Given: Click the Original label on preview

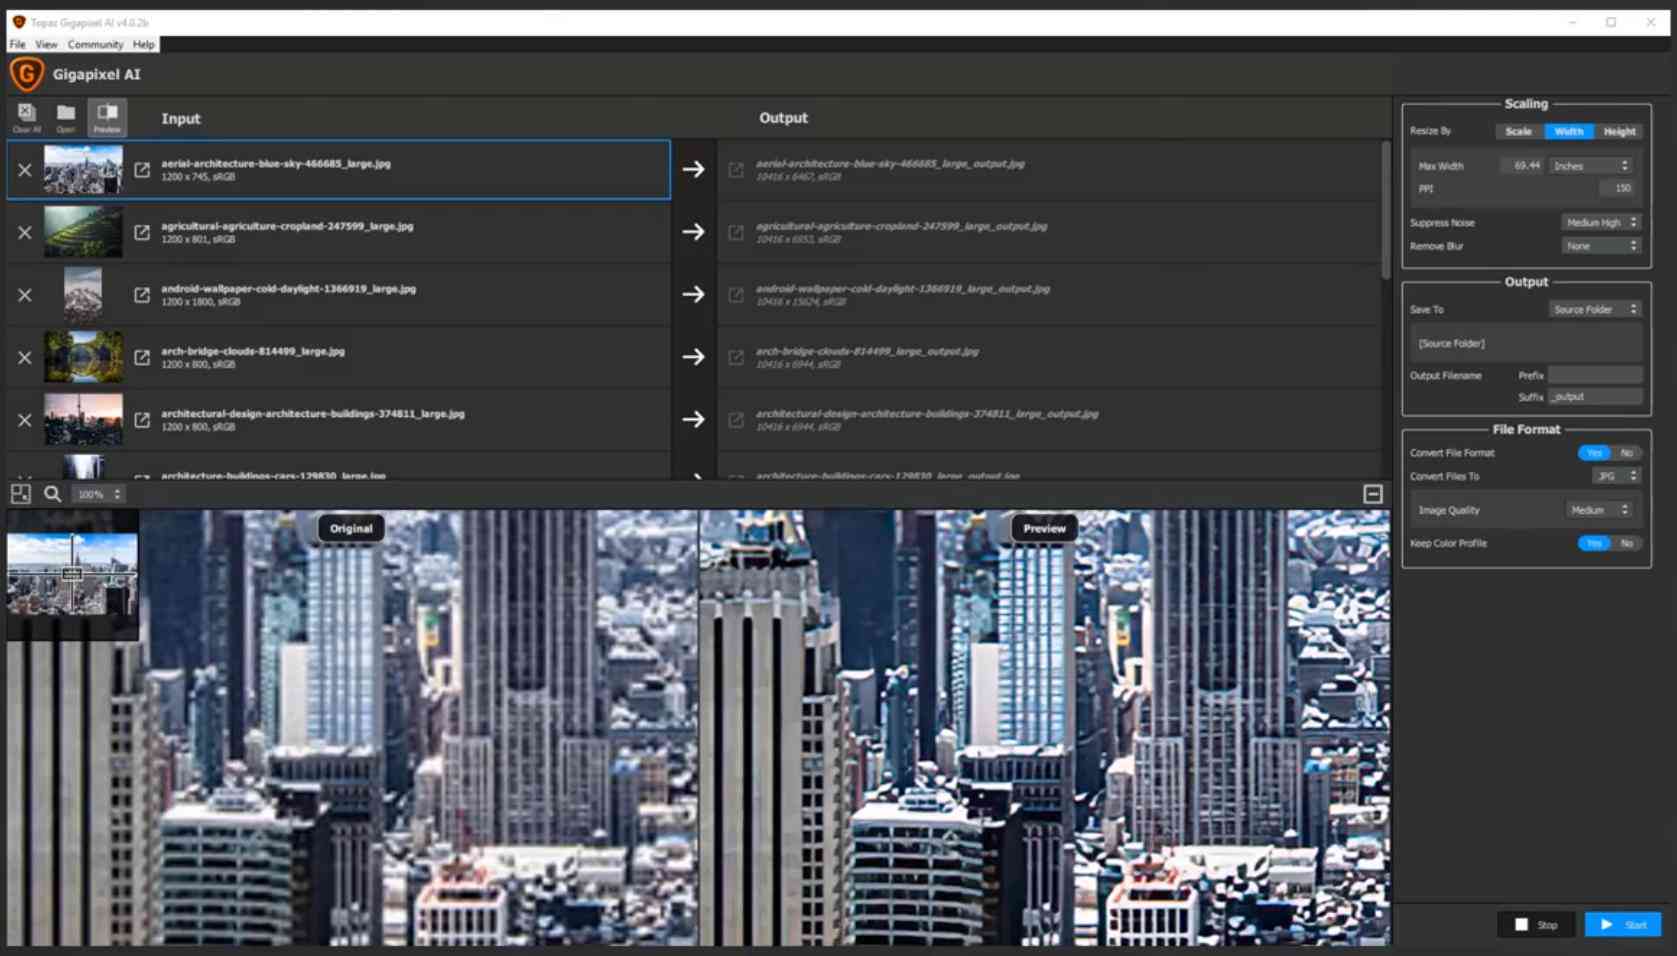Looking at the screenshot, I should click(351, 528).
